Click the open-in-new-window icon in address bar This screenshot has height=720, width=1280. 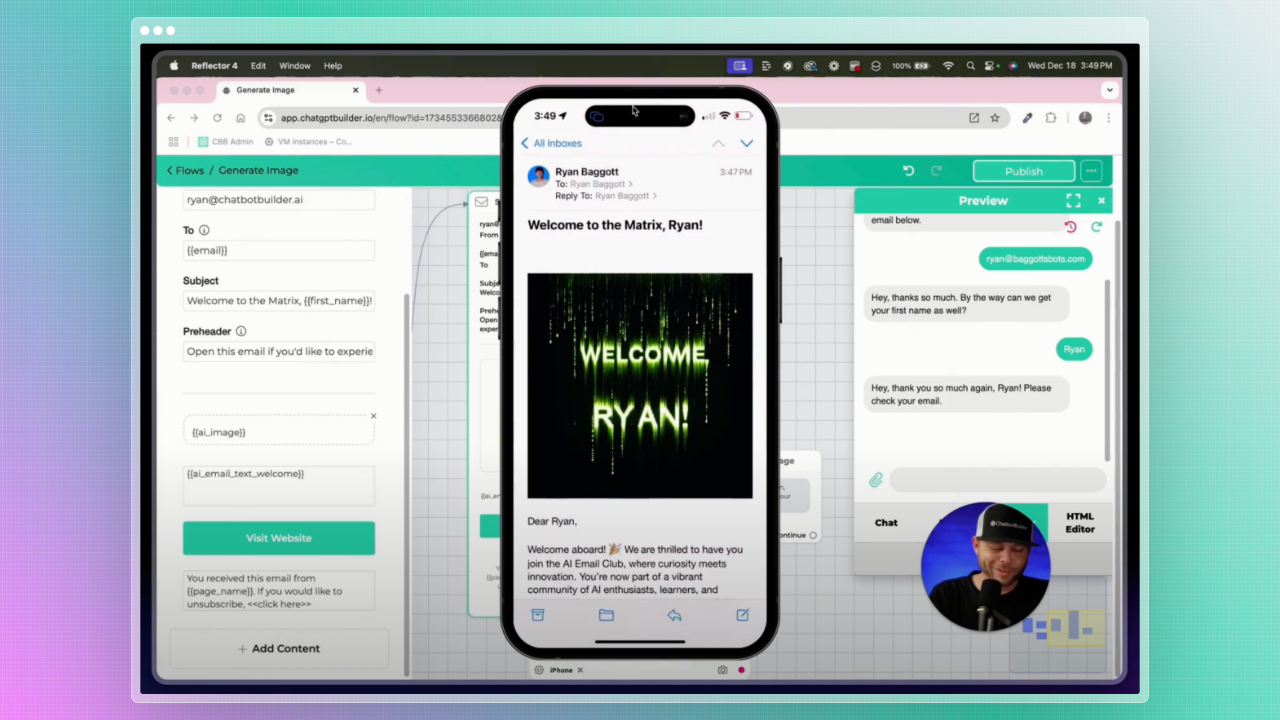click(x=974, y=118)
